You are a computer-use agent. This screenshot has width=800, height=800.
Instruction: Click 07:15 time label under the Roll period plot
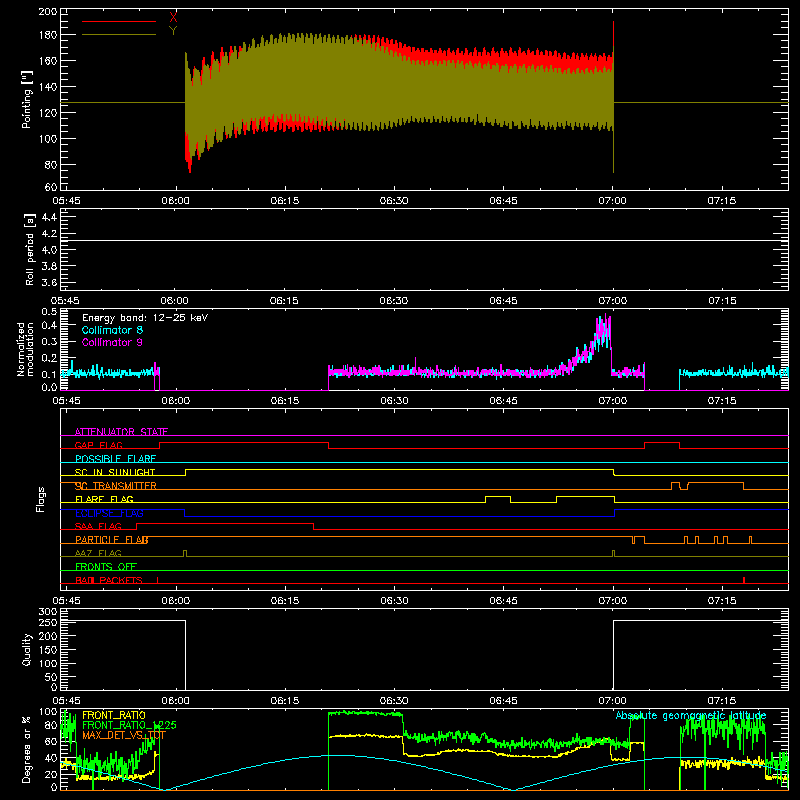(x=722, y=301)
